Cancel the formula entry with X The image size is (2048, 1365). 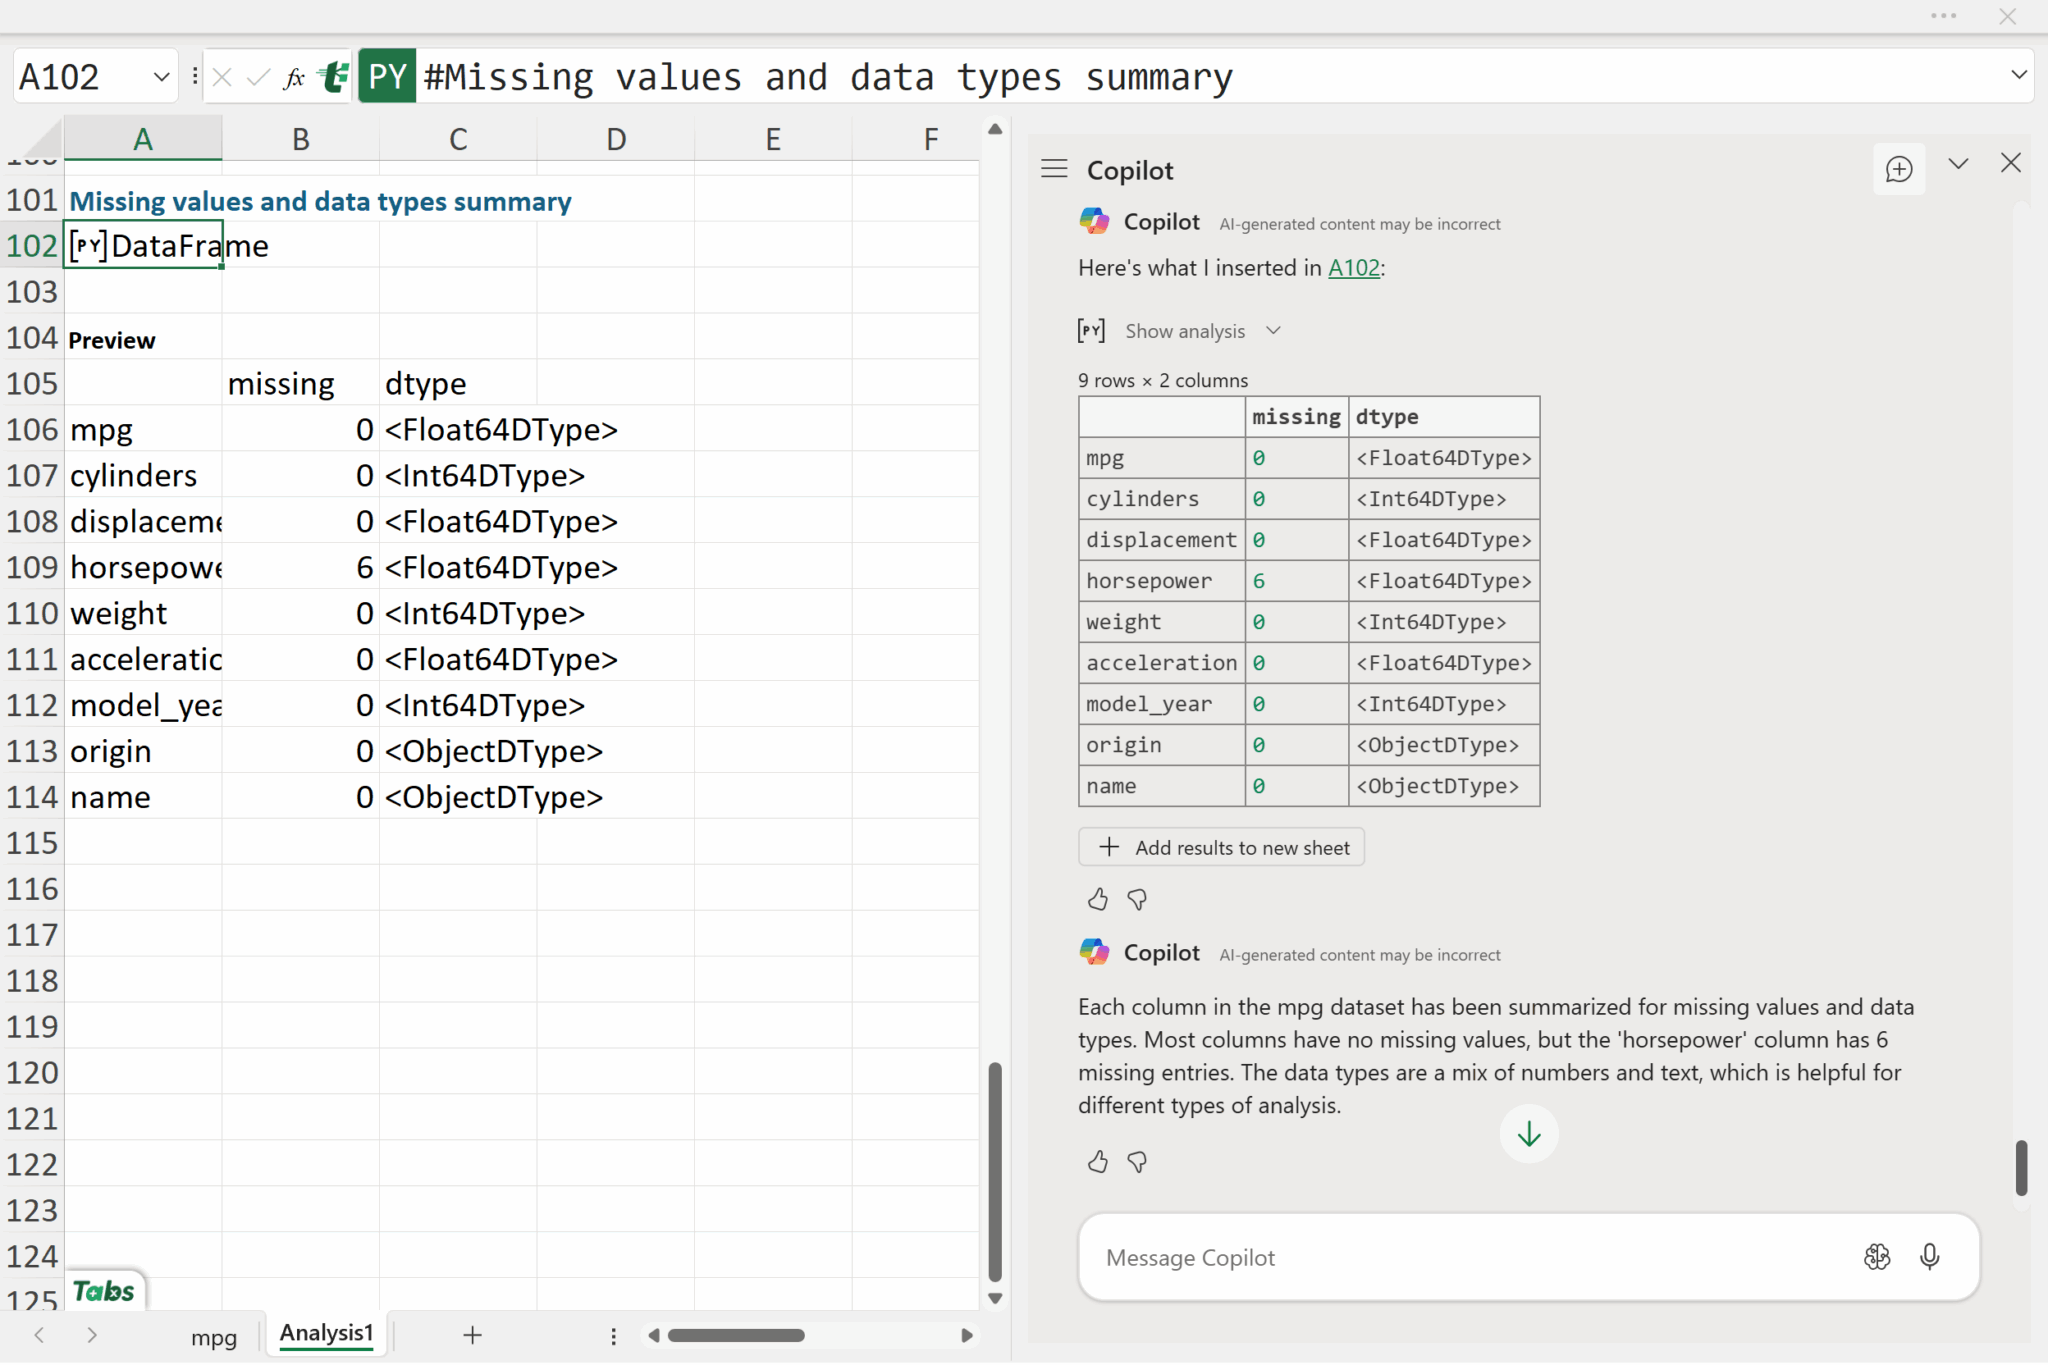(223, 77)
